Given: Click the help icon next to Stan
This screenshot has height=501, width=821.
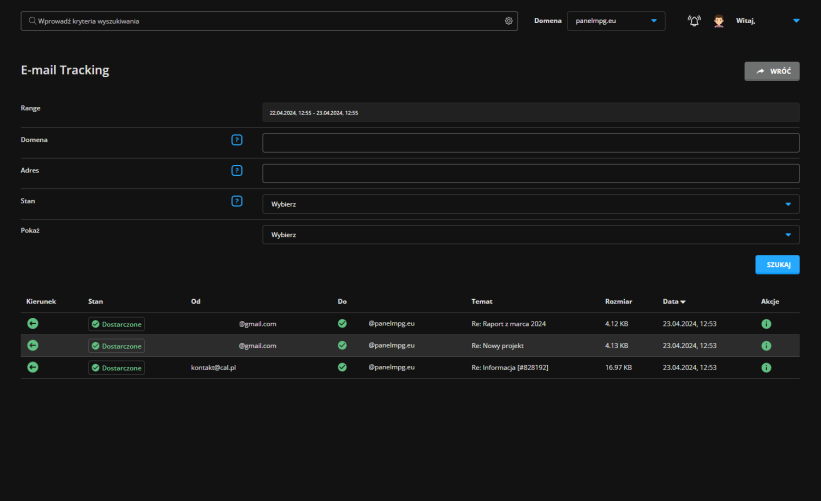Looking at the screenshot, I should [x=237, y=201].
